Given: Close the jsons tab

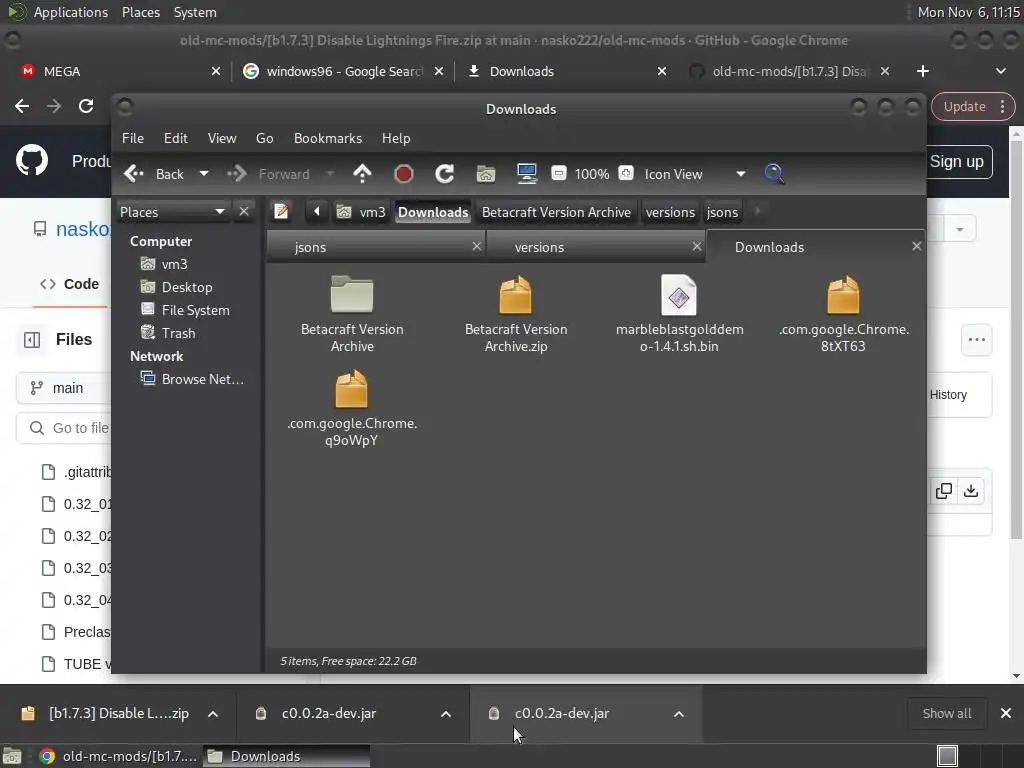Looking at the screenshot, I should pos(477,246).
